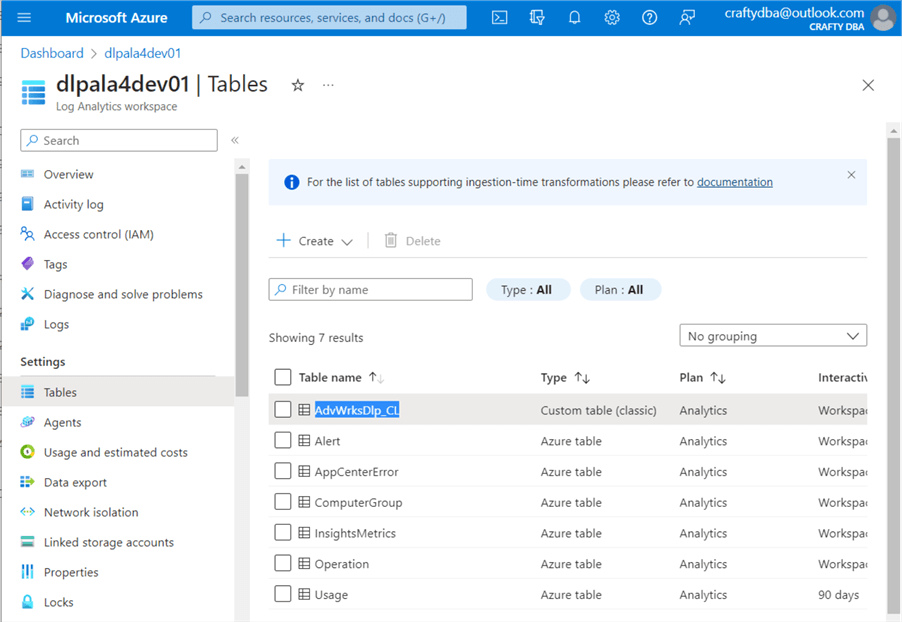
Task: Check the Operation row checkbox
Action: coord(282,563)
